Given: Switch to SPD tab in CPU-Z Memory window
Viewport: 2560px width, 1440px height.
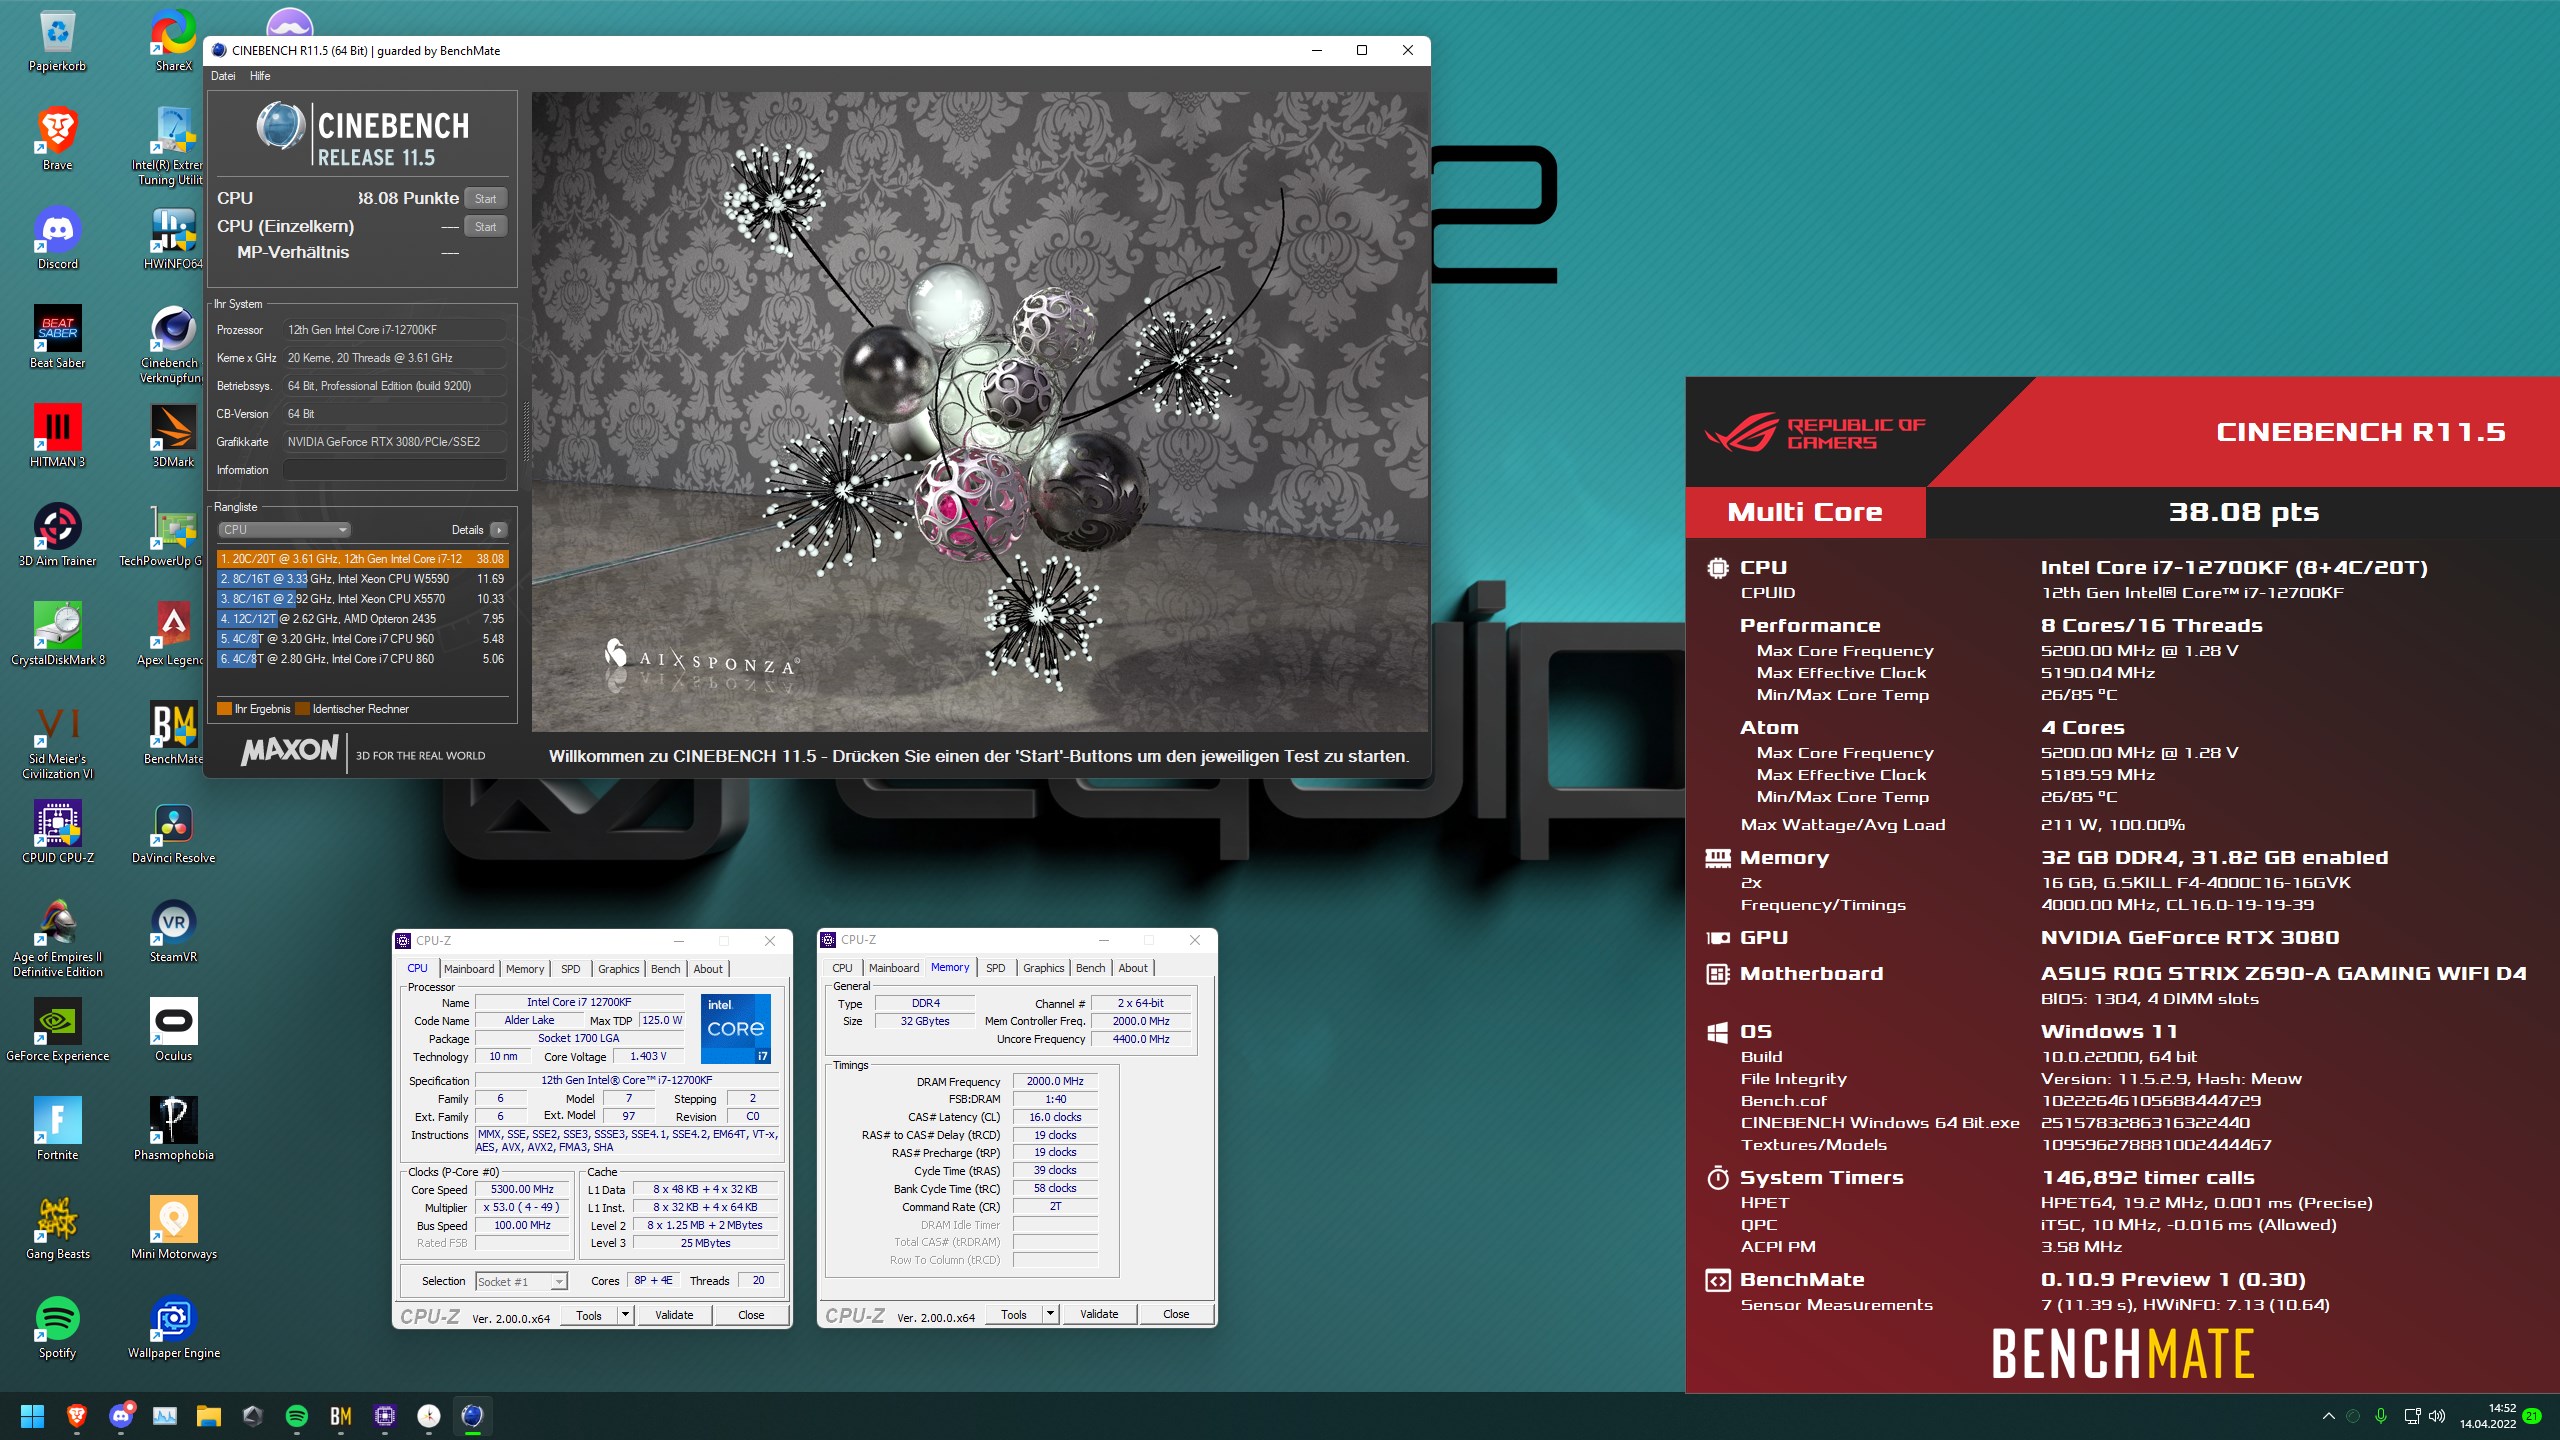Looking at the screenshot, I should click(x=995, y=968).
